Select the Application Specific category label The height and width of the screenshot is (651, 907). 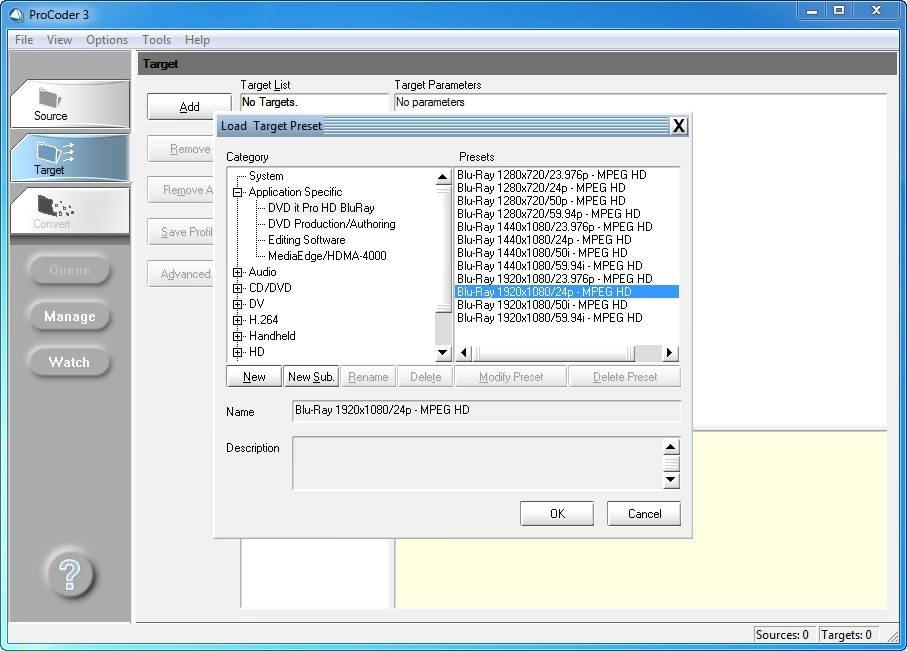295,192
